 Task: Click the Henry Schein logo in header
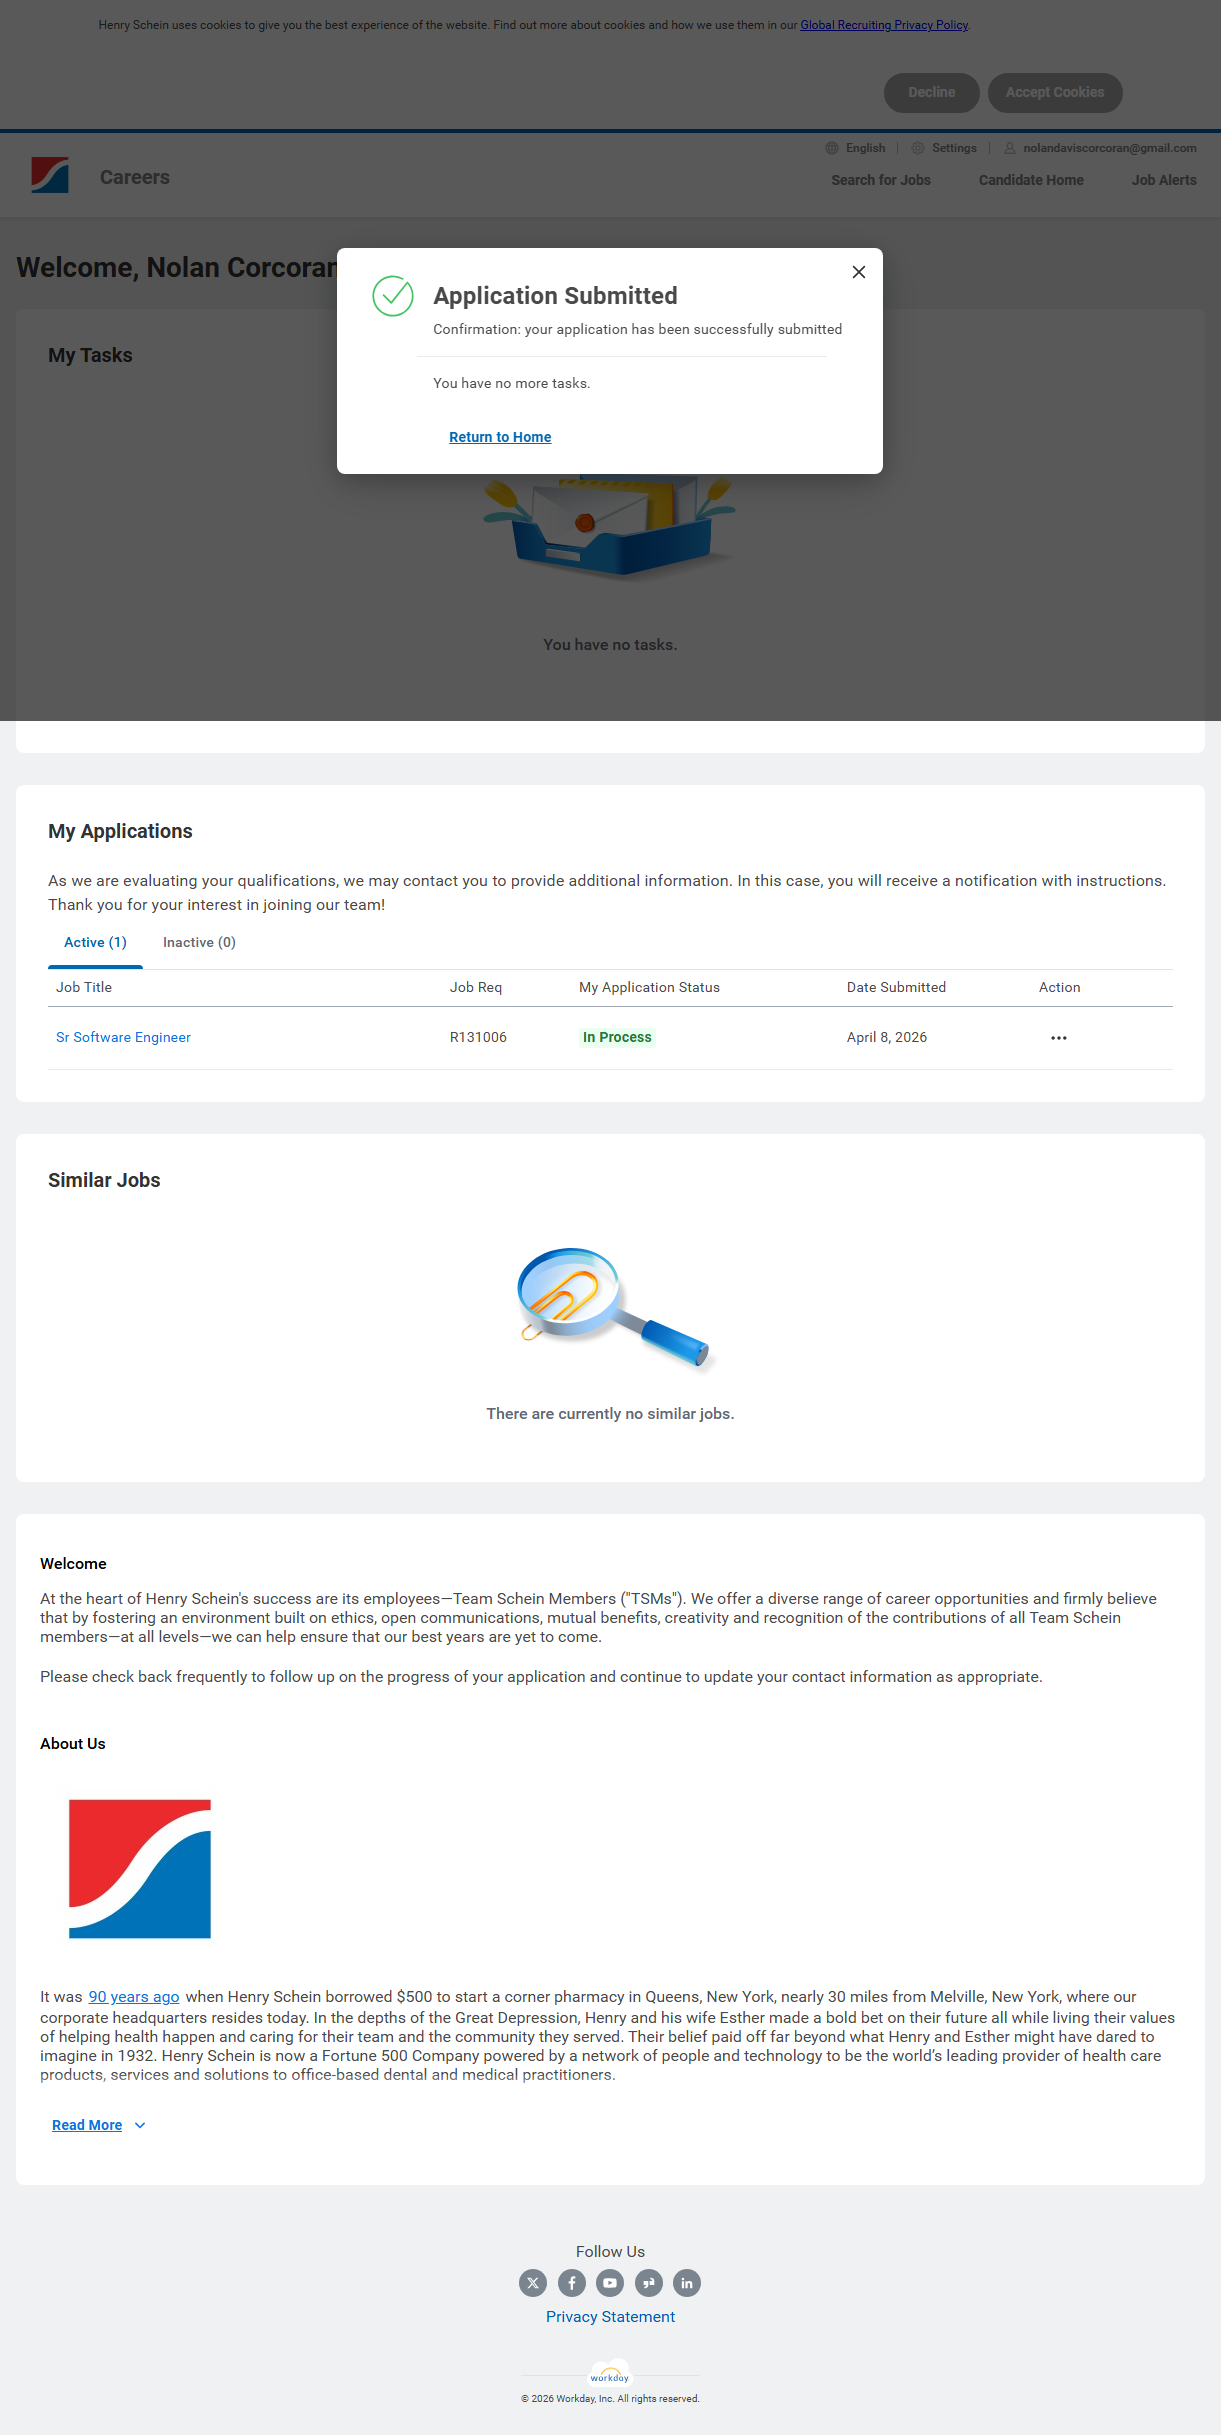click(50, 176)
